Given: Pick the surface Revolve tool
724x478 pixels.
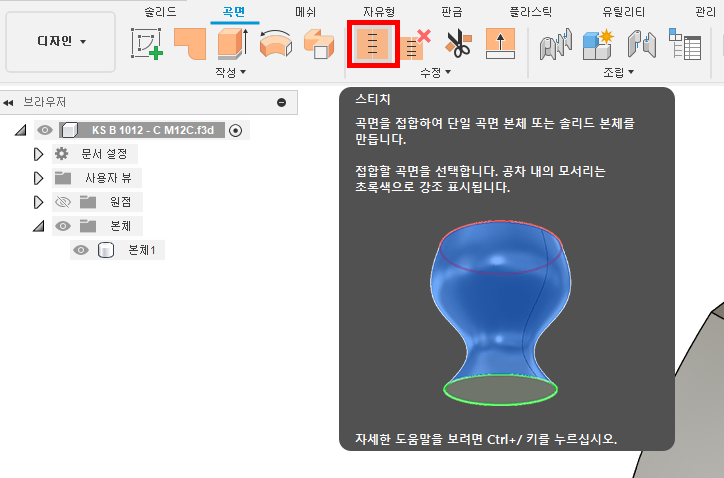Looking at the screenshot, I should click(276, 44).
